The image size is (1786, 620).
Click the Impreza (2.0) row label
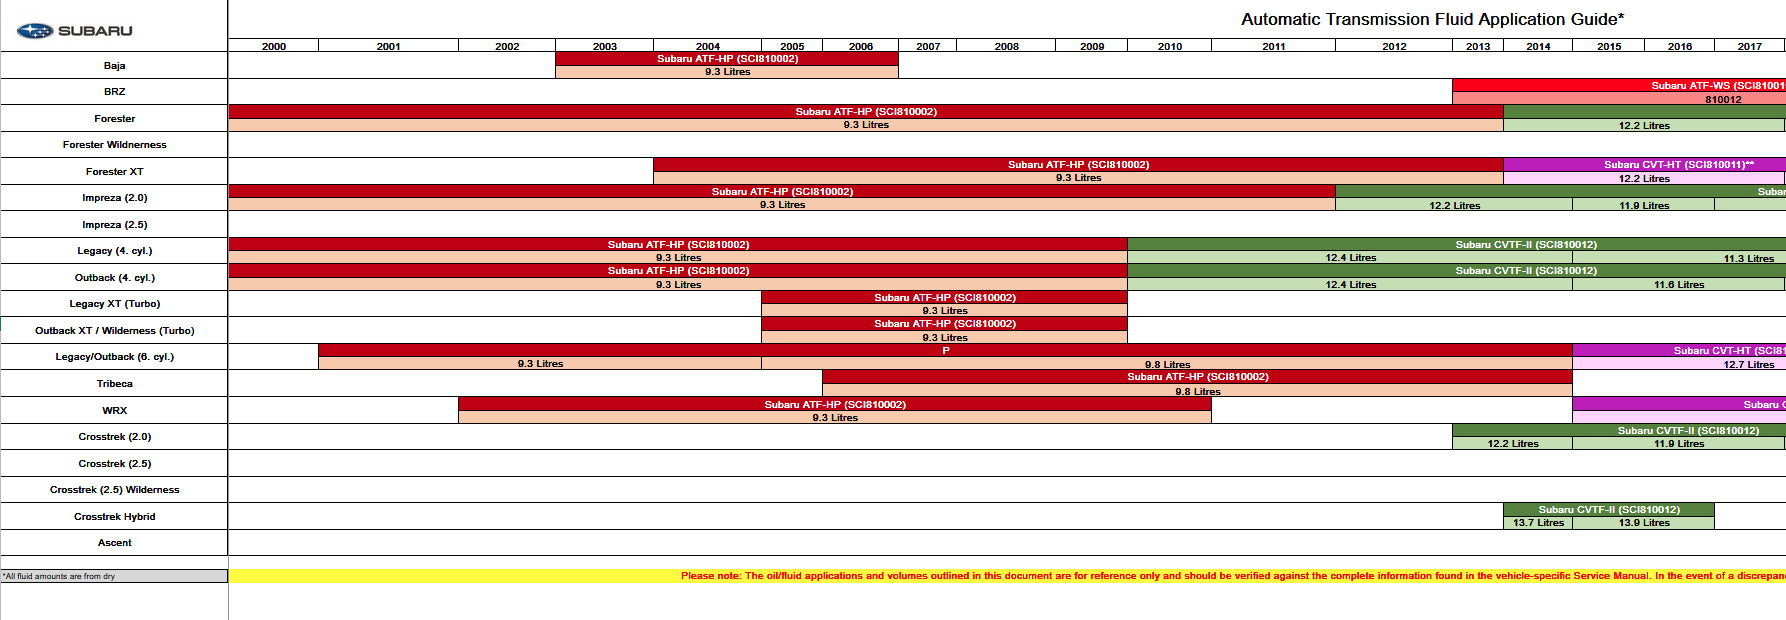tap(114, 197)
